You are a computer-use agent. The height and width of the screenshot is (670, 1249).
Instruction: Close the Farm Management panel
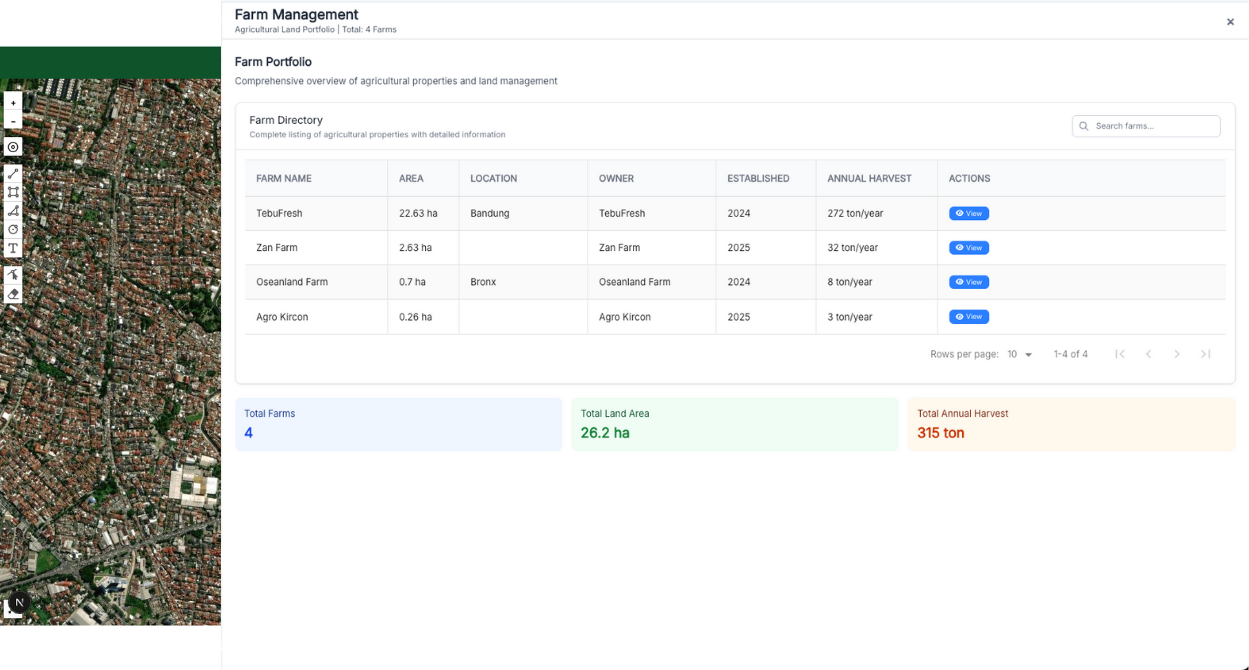[x=1230, y=22]
